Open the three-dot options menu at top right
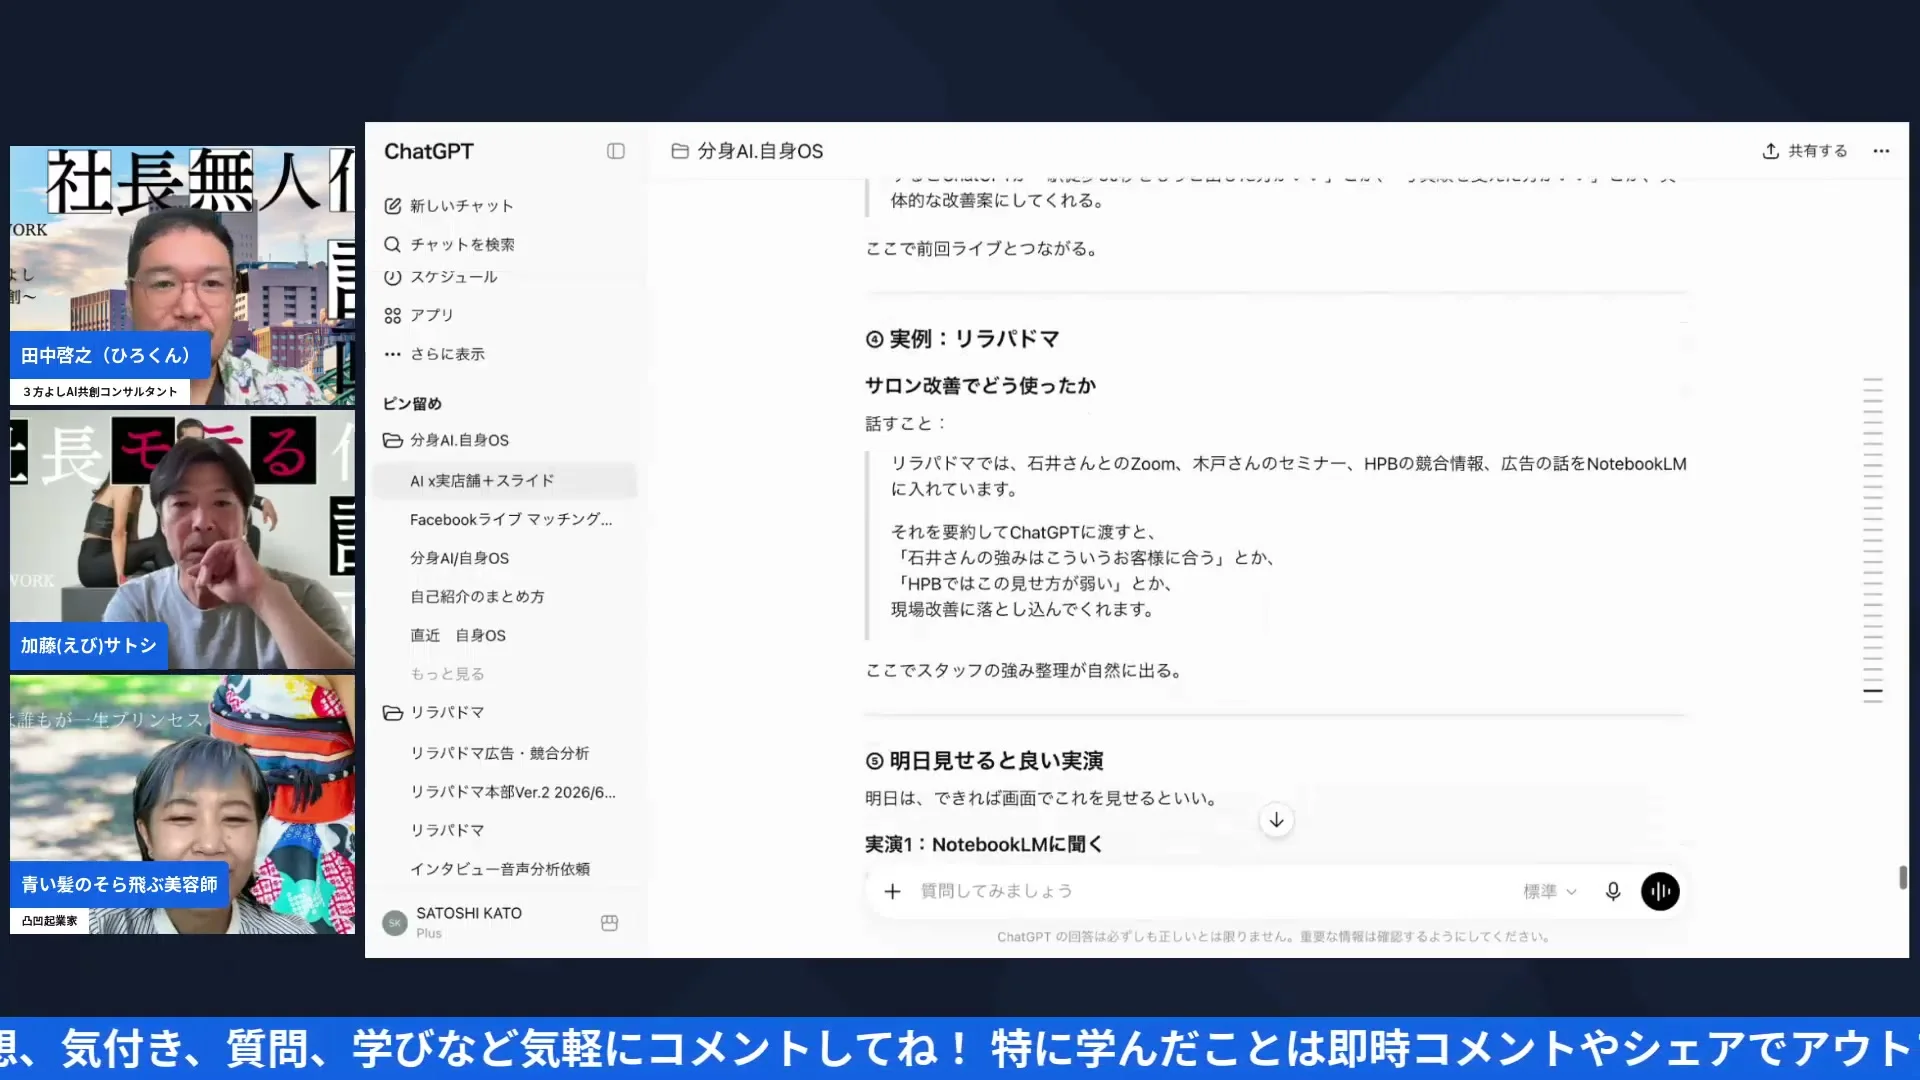 point(1881,151)
